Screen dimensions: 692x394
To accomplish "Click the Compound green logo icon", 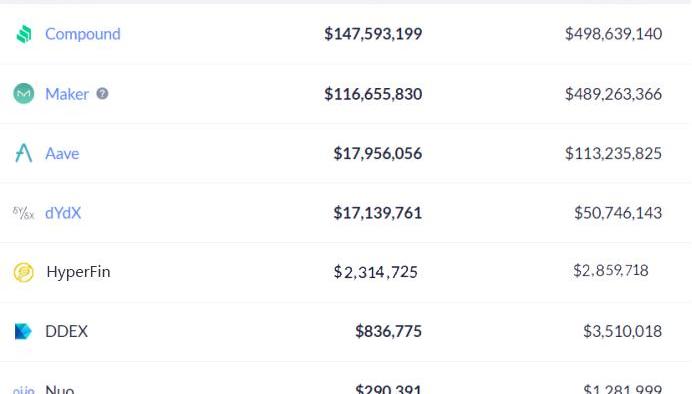I will pyautogui.click(x=24, y=34).
